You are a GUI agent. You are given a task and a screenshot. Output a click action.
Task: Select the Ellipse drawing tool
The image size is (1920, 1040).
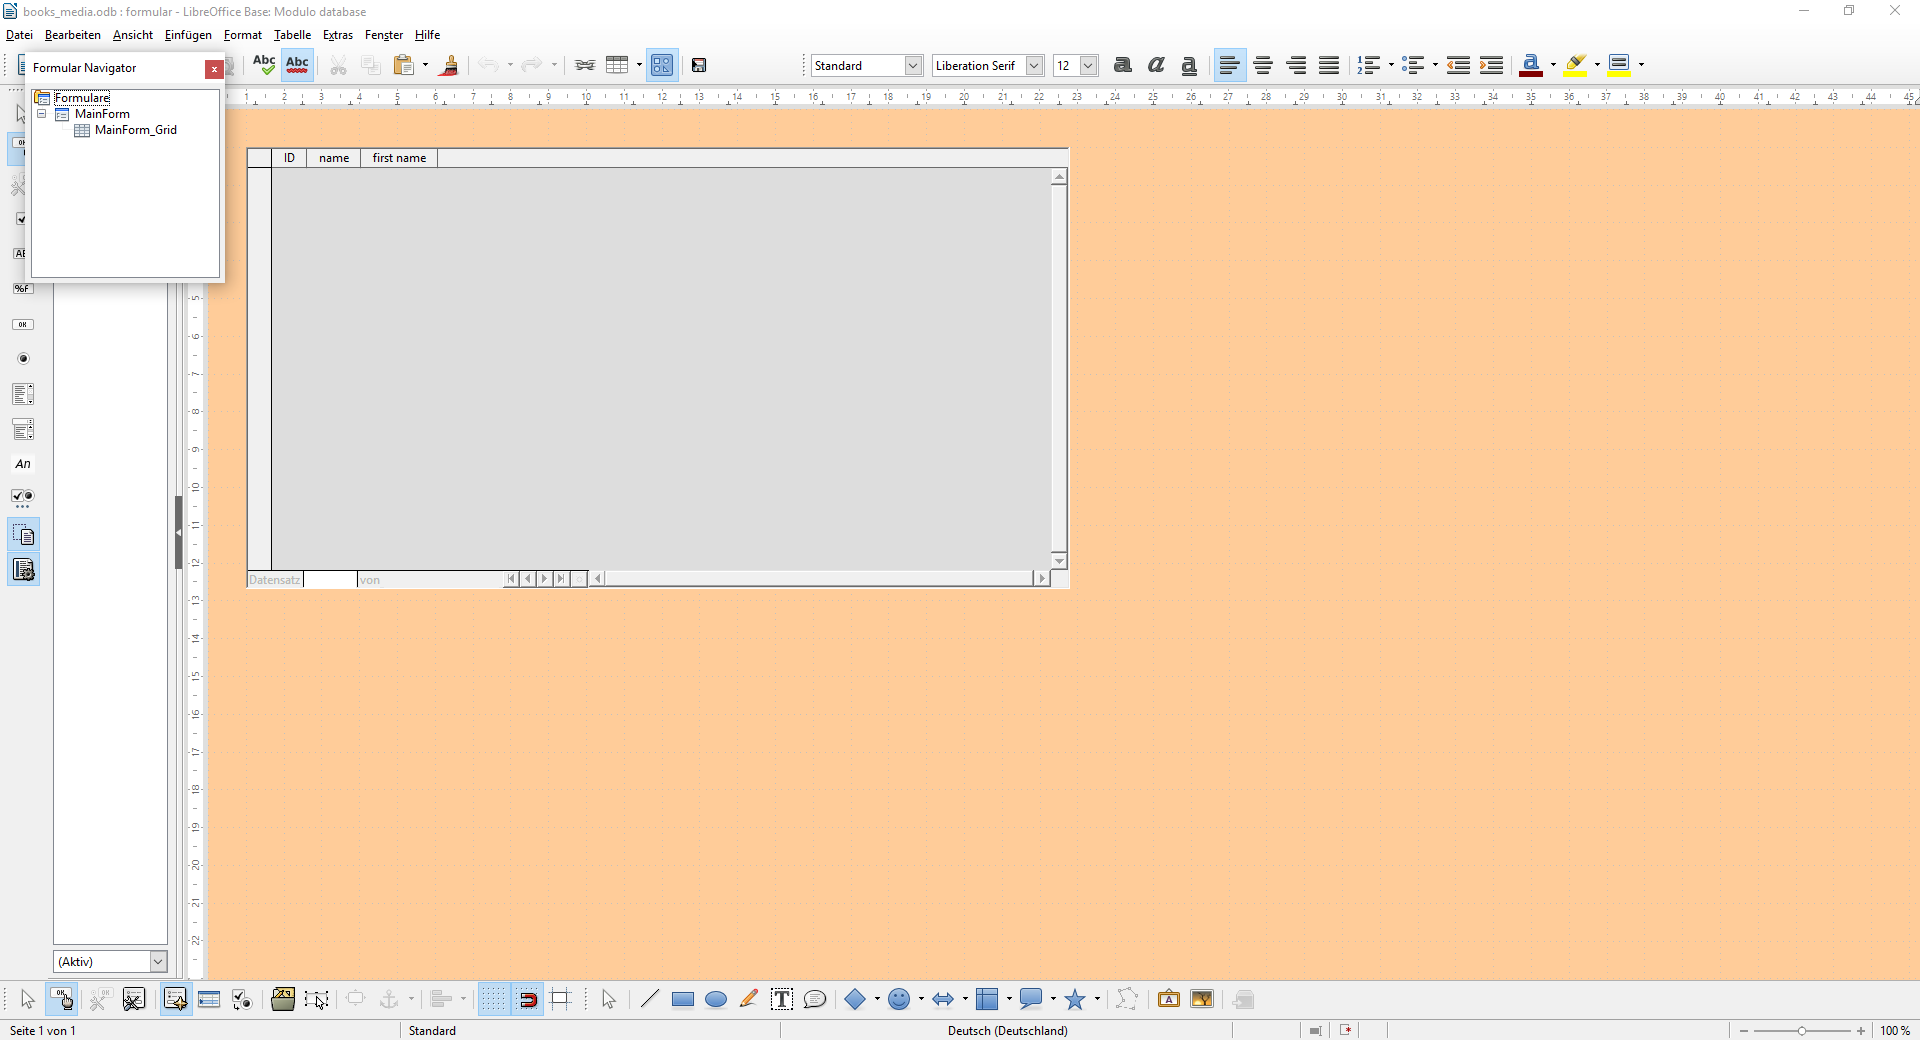click(x=716, y=999)
